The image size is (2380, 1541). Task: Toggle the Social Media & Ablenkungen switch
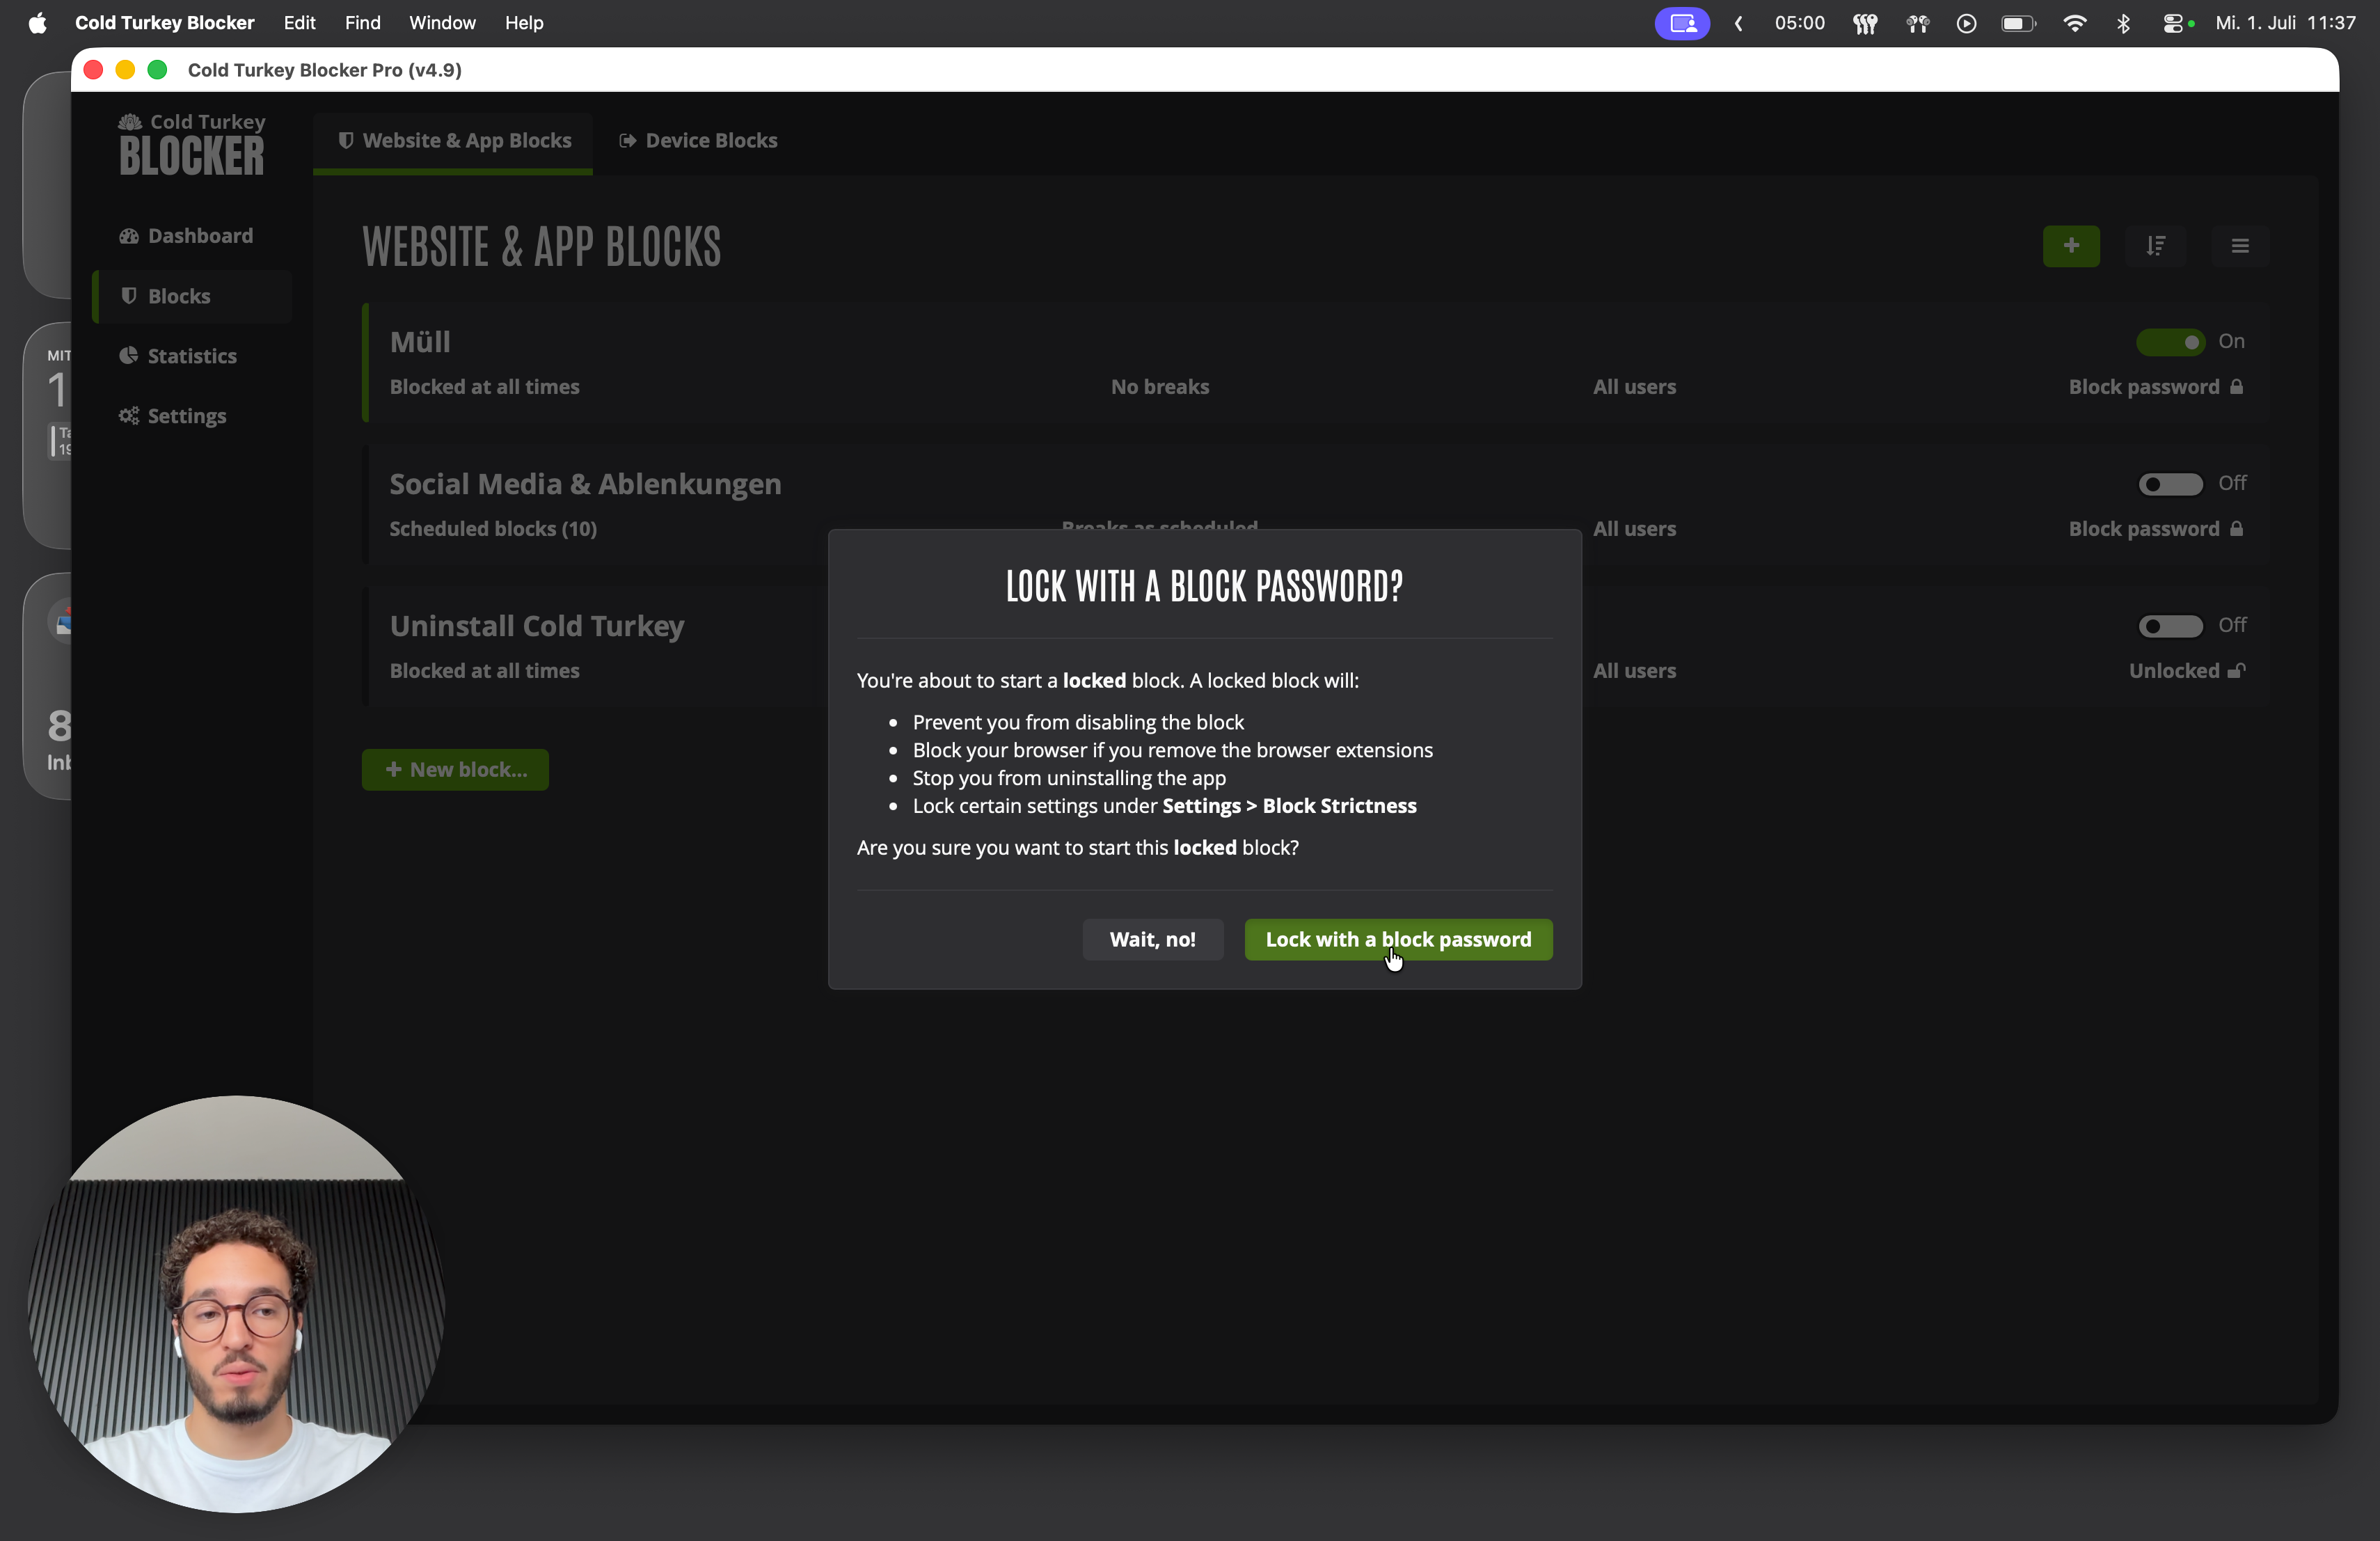(2170, 484)
